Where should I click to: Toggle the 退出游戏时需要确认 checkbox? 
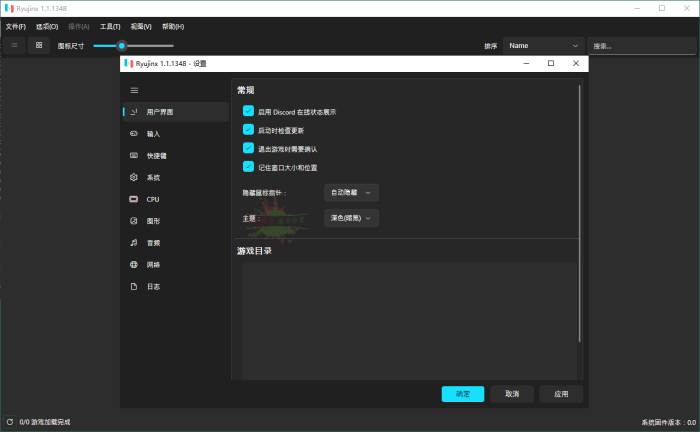248,148
